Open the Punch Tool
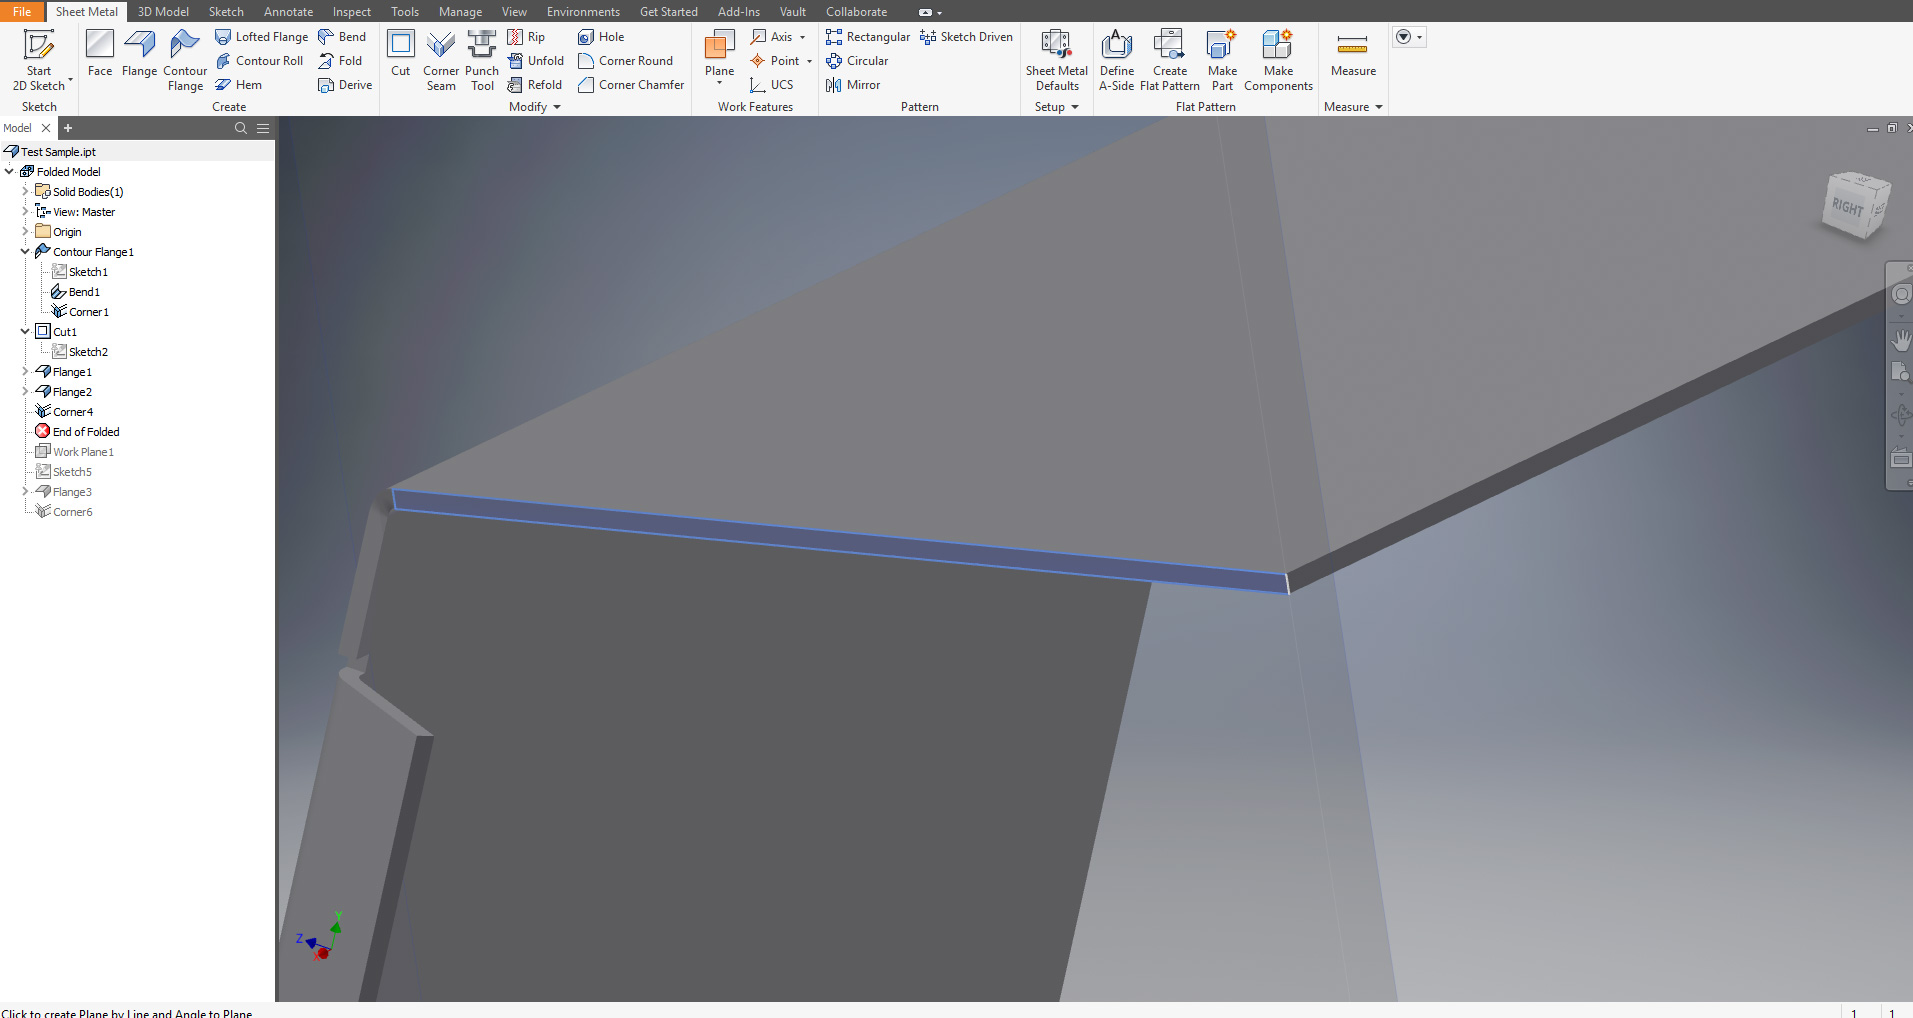The image size is (1913, 1018). pos(482,60)
